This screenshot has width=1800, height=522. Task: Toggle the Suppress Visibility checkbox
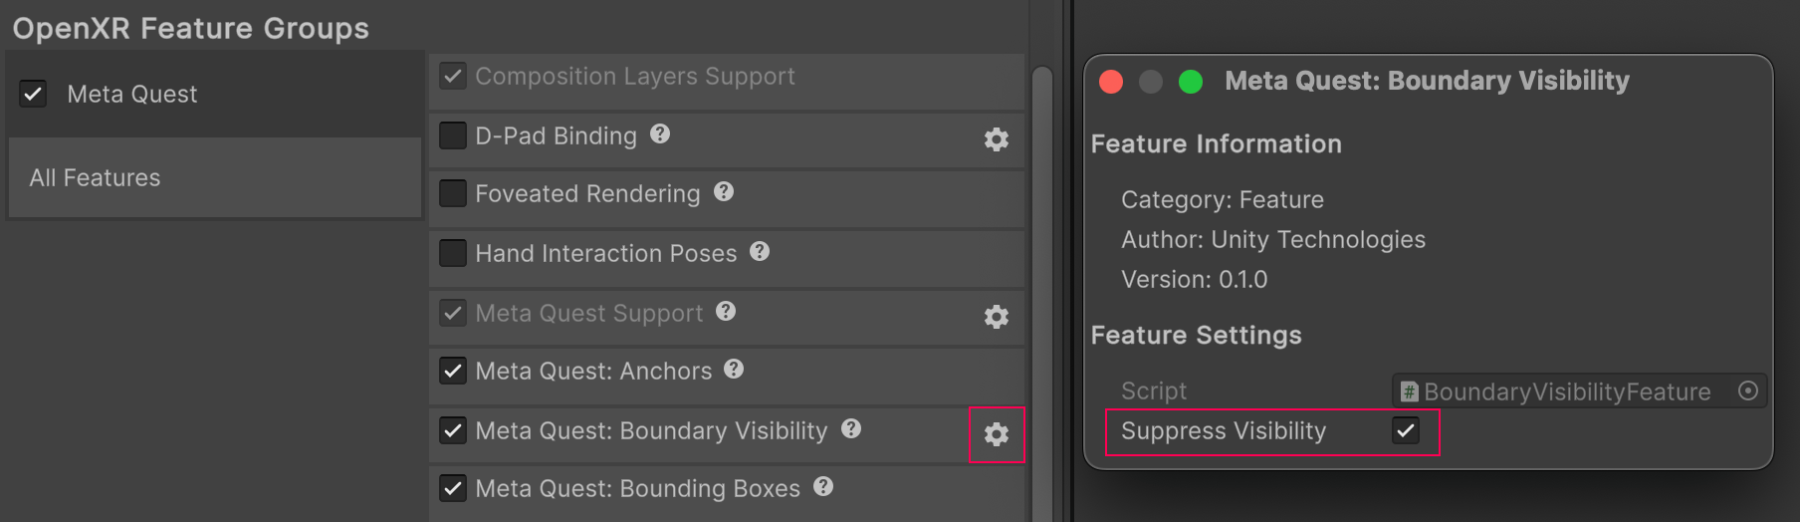pos(1406,431)
